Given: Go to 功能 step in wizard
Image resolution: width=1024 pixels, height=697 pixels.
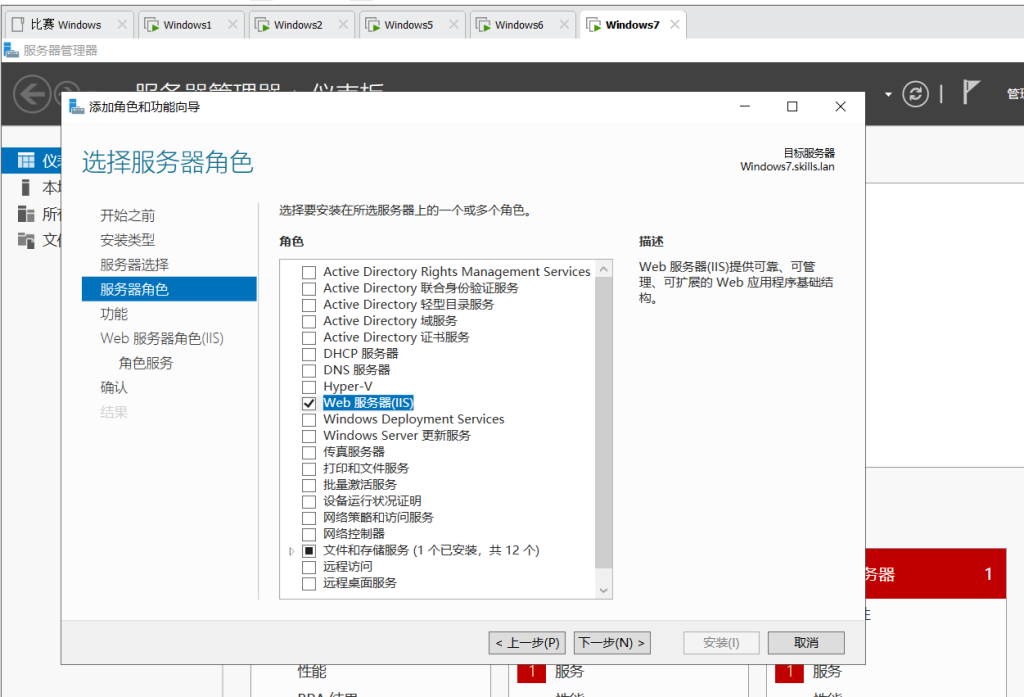Looking at the screenshot, I should pyautogui.click(x=114, y=314).
